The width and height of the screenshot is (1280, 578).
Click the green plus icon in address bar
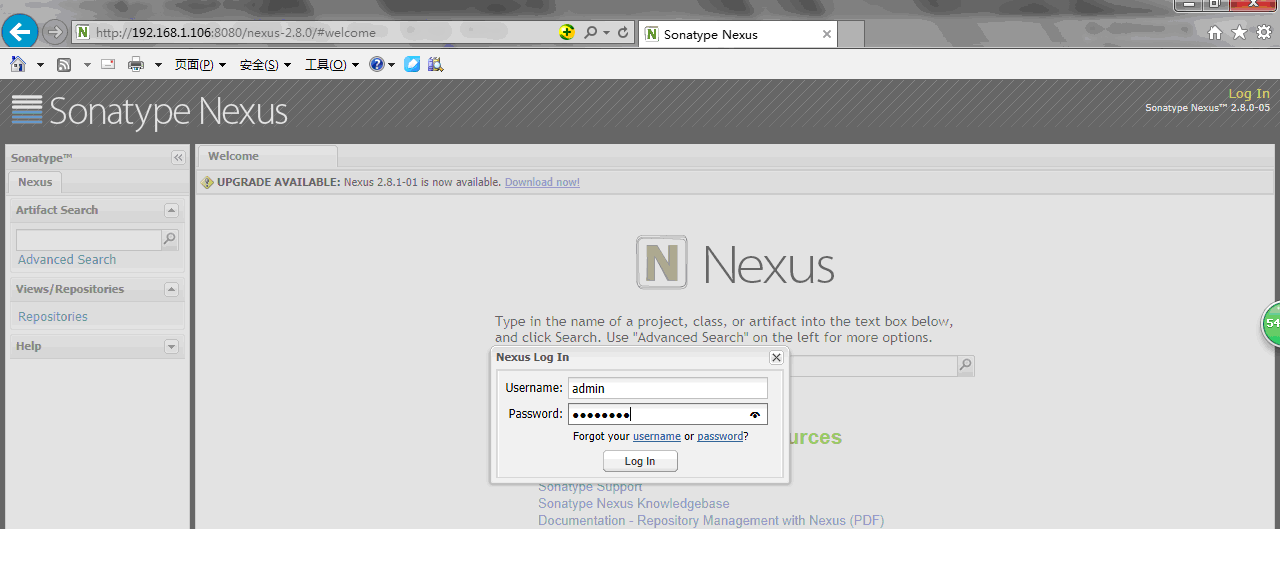point(567,32)
